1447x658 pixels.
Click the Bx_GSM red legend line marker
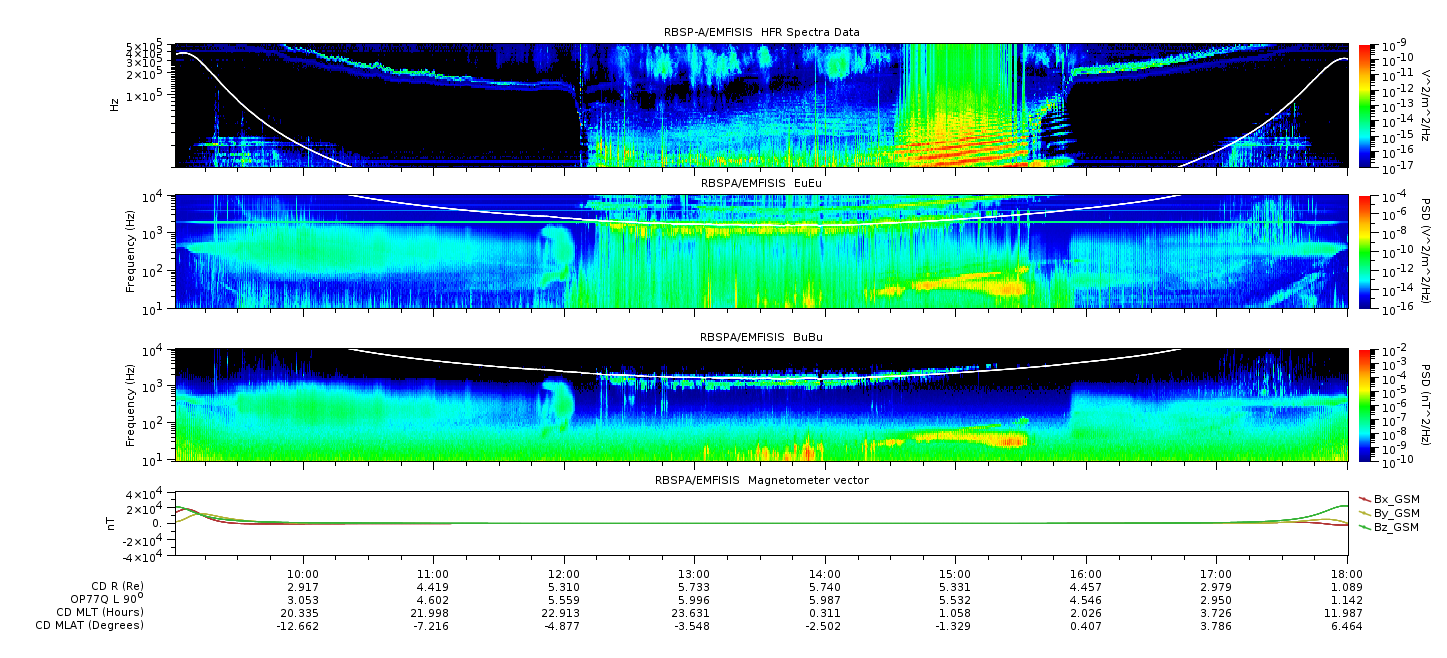pyautogui.click(x=1365, y=498)
